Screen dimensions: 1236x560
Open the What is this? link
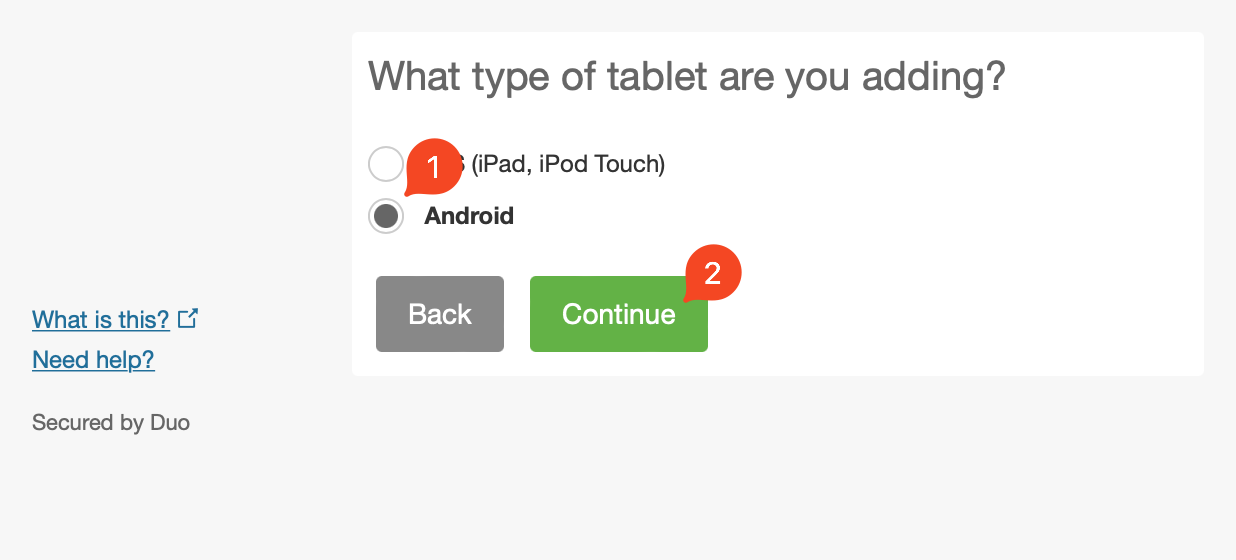point(101,320)
